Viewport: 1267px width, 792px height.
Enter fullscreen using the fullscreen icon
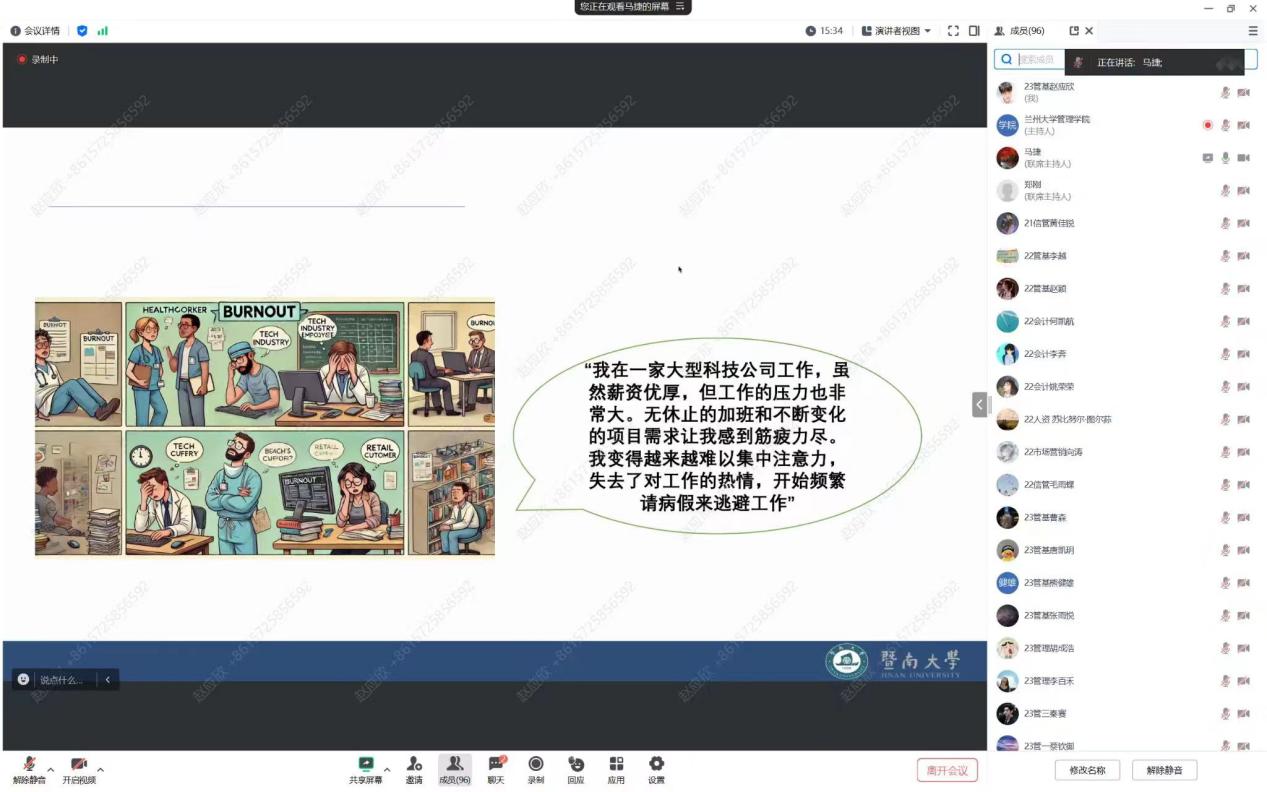[953, 31]
